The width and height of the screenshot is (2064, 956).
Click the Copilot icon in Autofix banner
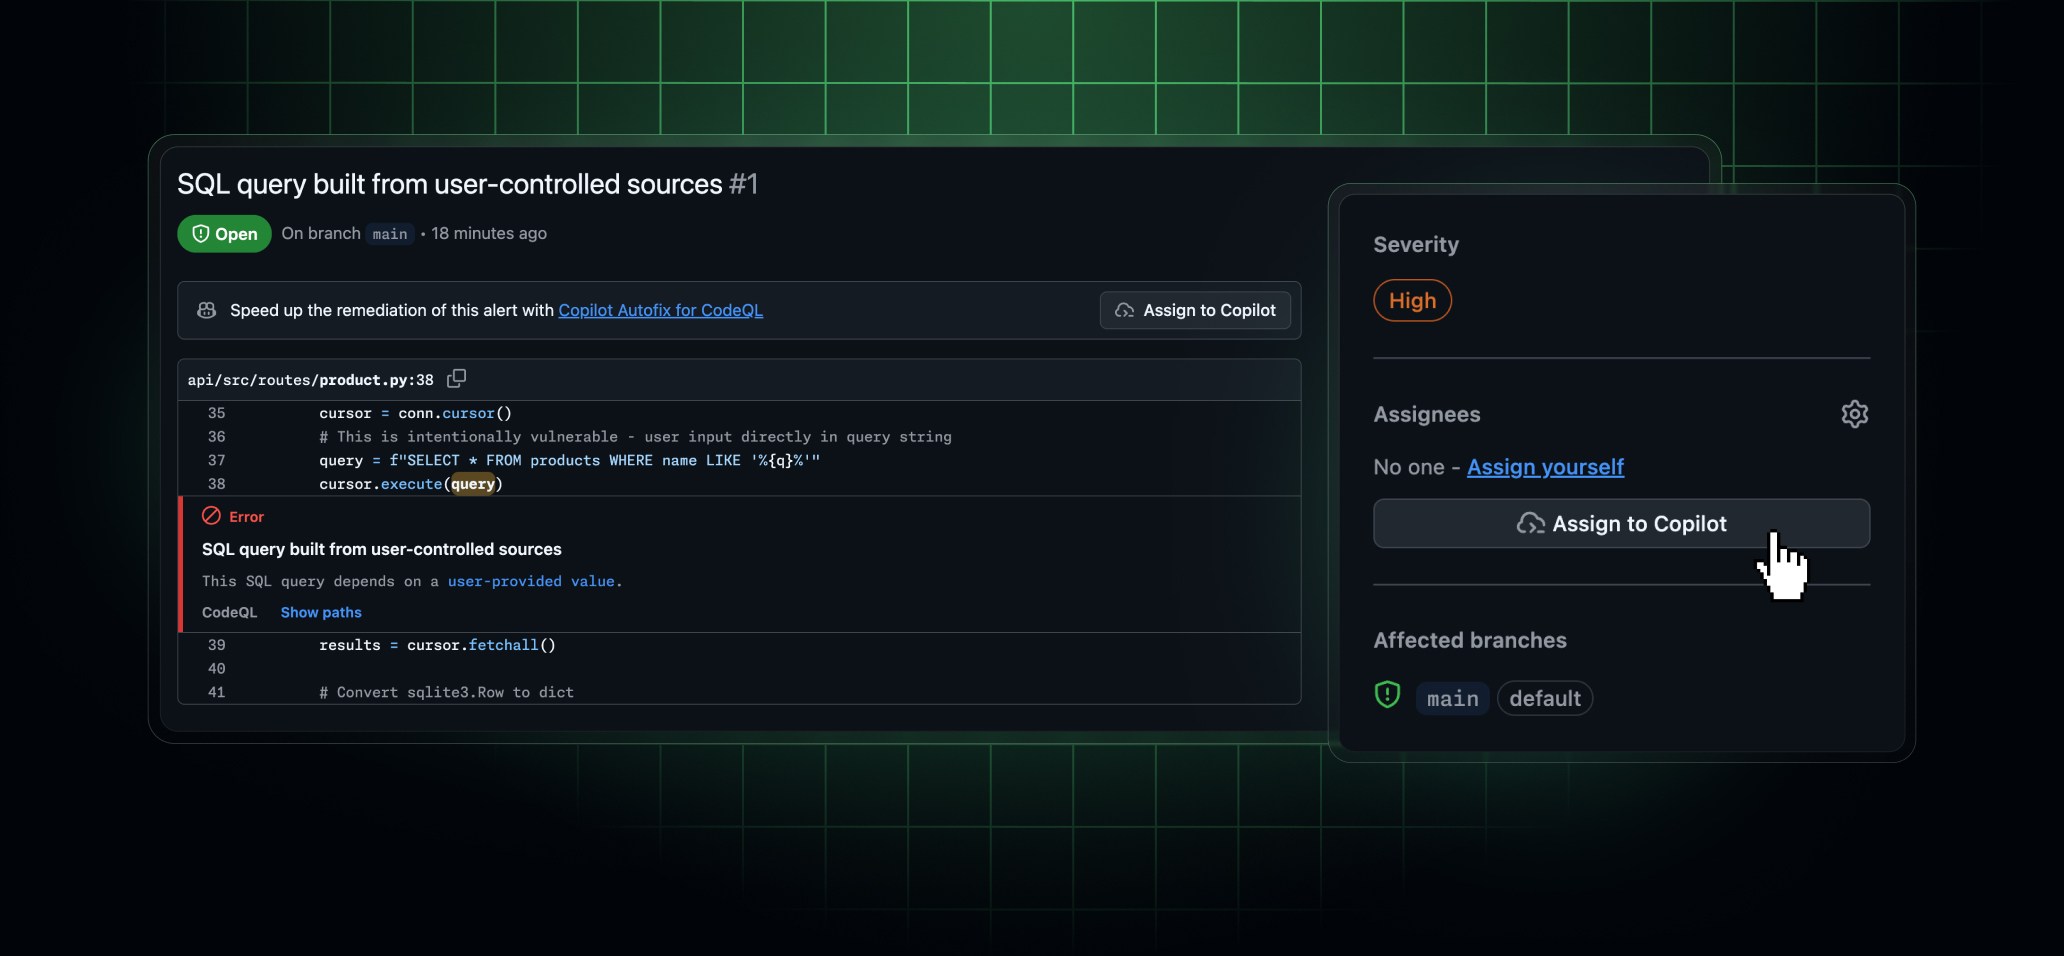coord(207,310)
